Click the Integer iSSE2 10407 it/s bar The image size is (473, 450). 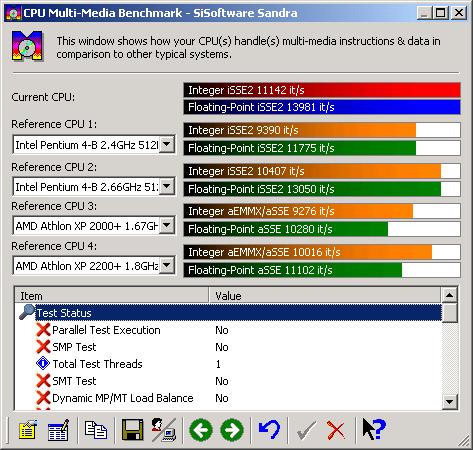click(x=322, y=171)
